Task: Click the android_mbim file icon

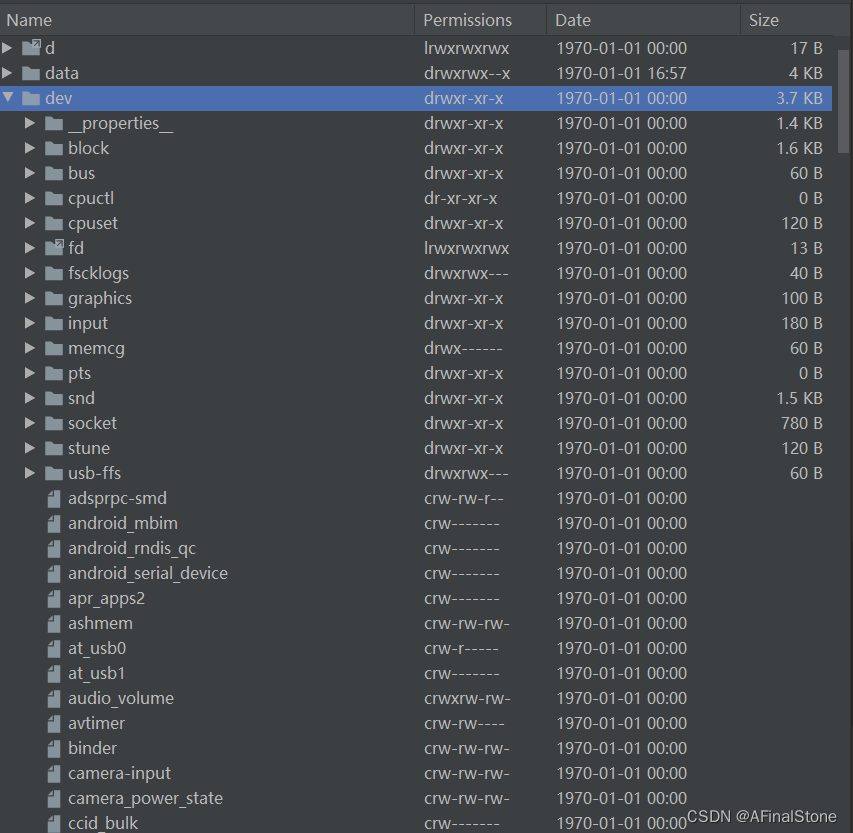Action: point(54,524)
